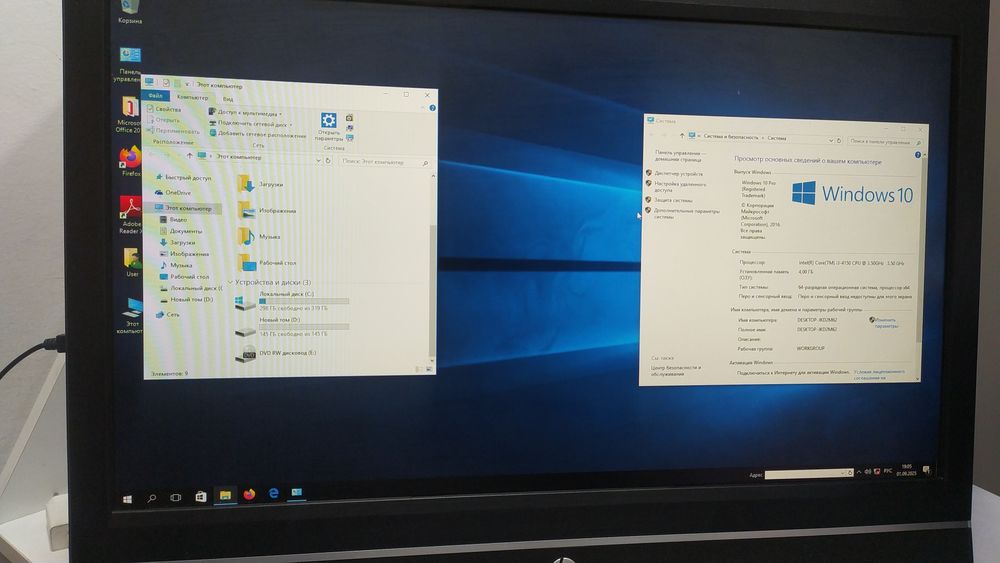The image size is (1000, 563).
Task: Click the Explorer refresh button
Action: pyautogui.click(x=328, y=161)
